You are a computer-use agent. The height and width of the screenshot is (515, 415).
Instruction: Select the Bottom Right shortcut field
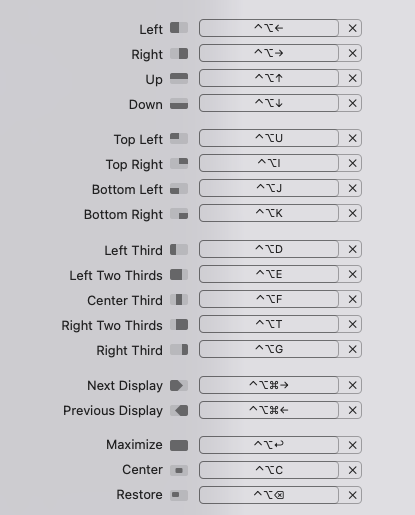point(269,213)
